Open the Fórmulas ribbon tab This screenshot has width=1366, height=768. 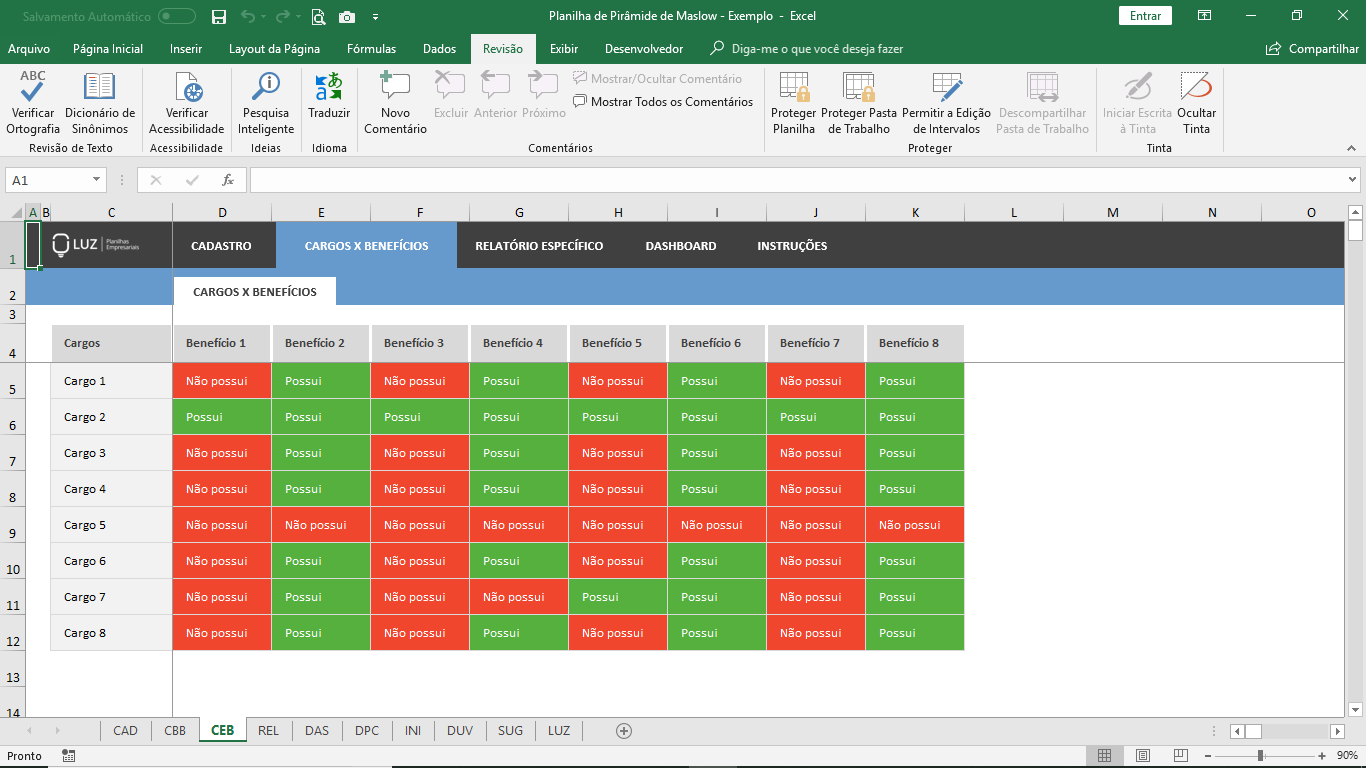coord(371,49)
